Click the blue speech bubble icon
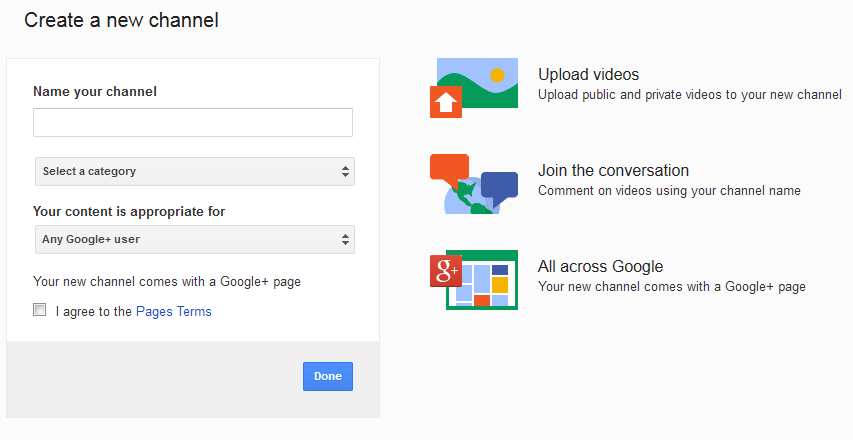Viewport: 853px width, 440px height. click(x=498, y=187)
